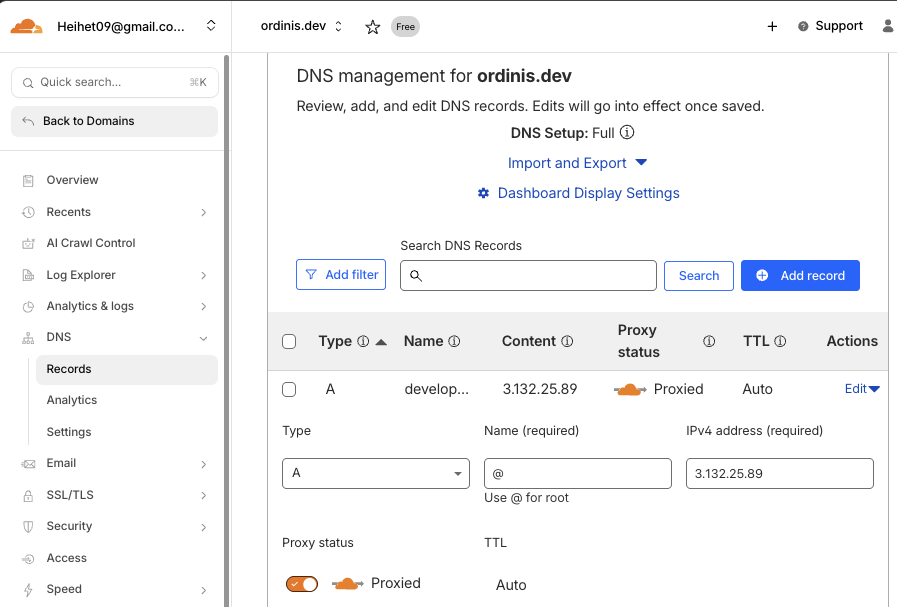Click the plus icon in top bar
The image size is (897, 607).
pos(772,27)
